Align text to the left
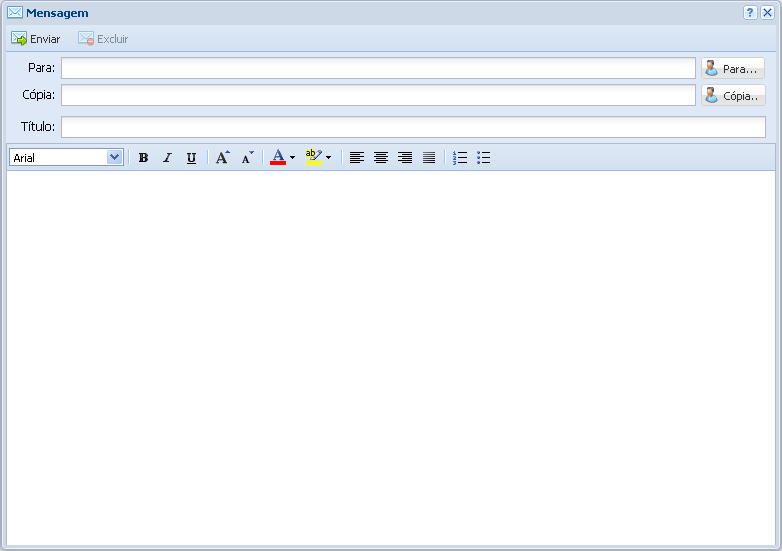 pyautogui.click(x=356, y=158)
